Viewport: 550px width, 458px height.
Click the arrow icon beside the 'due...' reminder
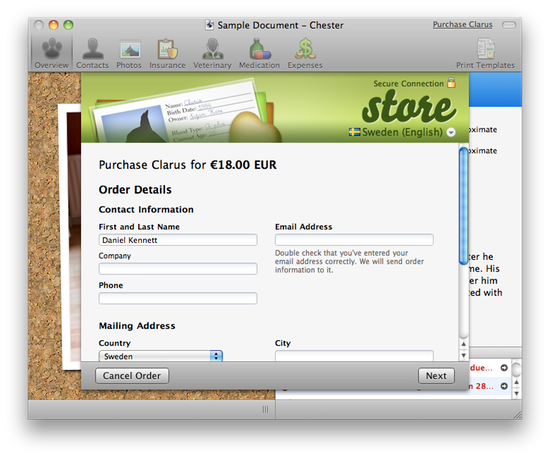tap(504, 368)
